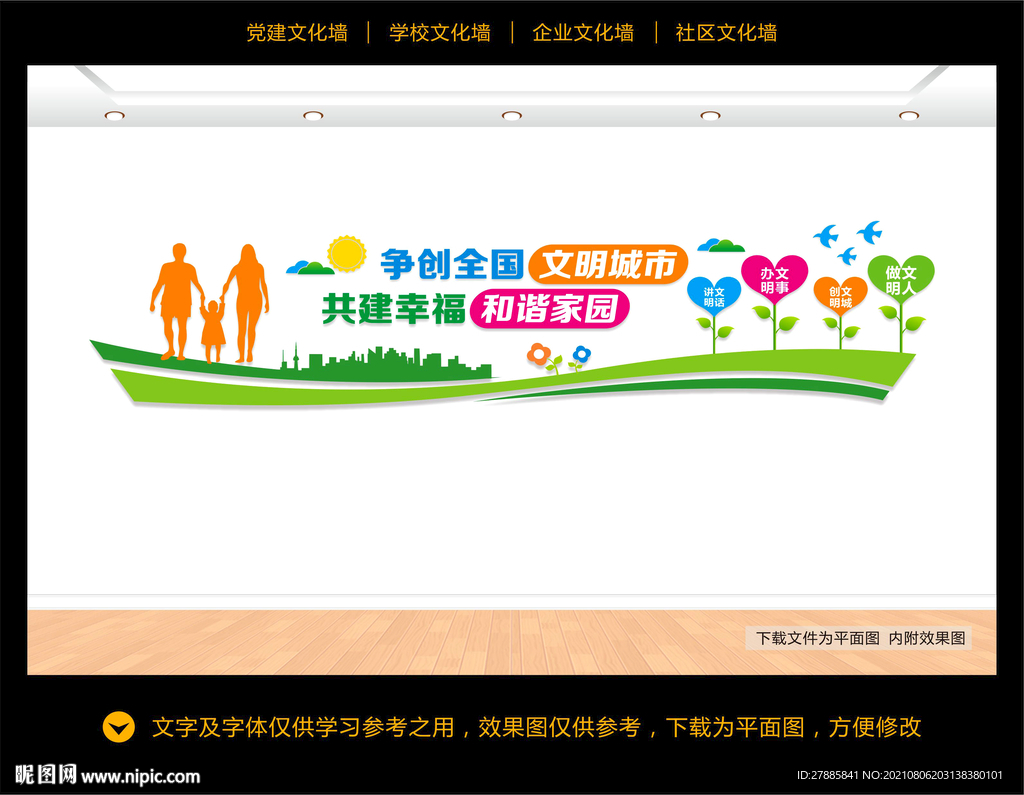Open the 学校文化墙 category
Image resolution: width=1024 pixels, height=795 pixels.
point(440,33)
